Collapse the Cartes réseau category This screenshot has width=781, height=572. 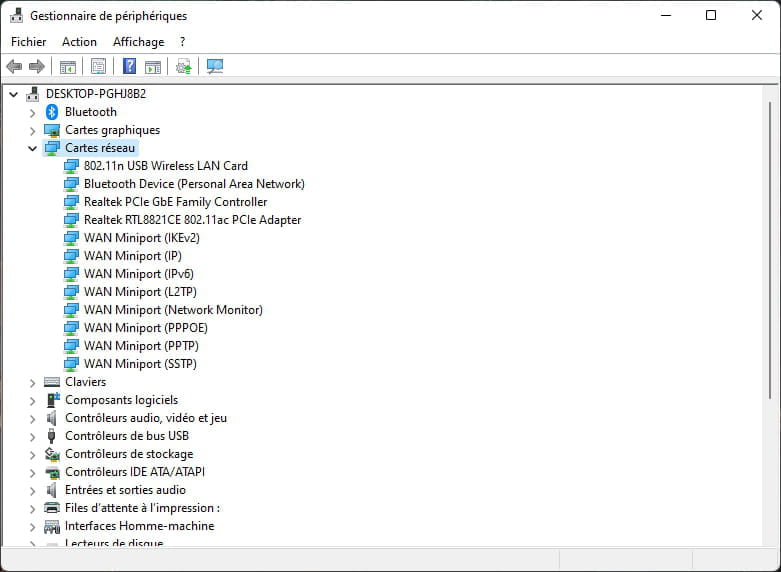coord(32,148)
